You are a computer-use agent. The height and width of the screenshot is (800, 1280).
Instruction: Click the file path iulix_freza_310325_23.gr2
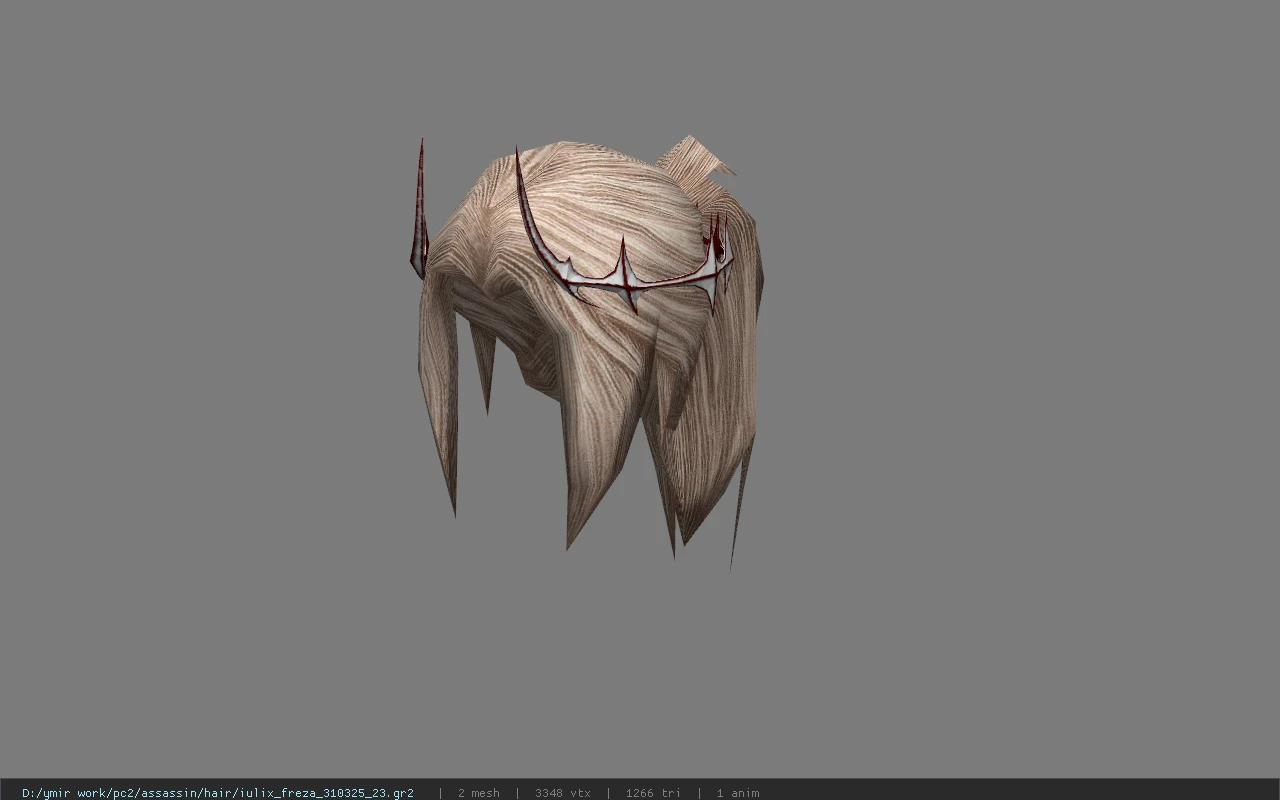click(218, 793)
